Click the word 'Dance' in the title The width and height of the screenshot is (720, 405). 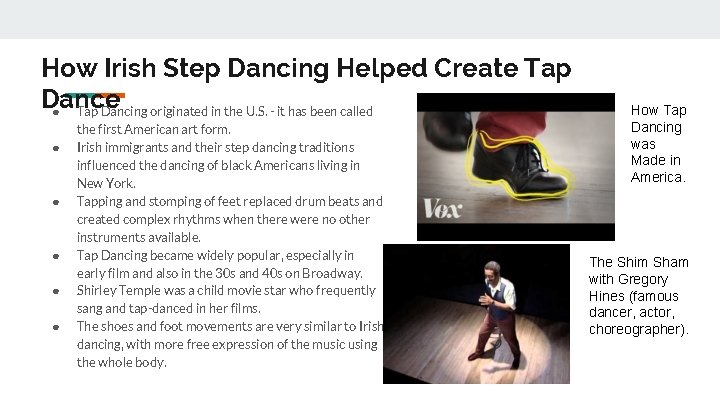coord(81,99)
